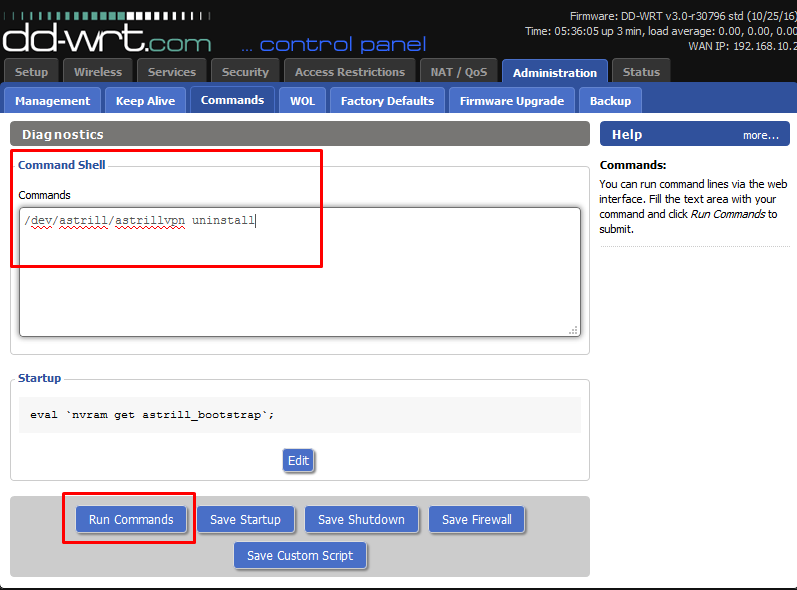Go to the Security tab
The height and width of the screenshot is (590, 797).
click(x=245, y=72)
